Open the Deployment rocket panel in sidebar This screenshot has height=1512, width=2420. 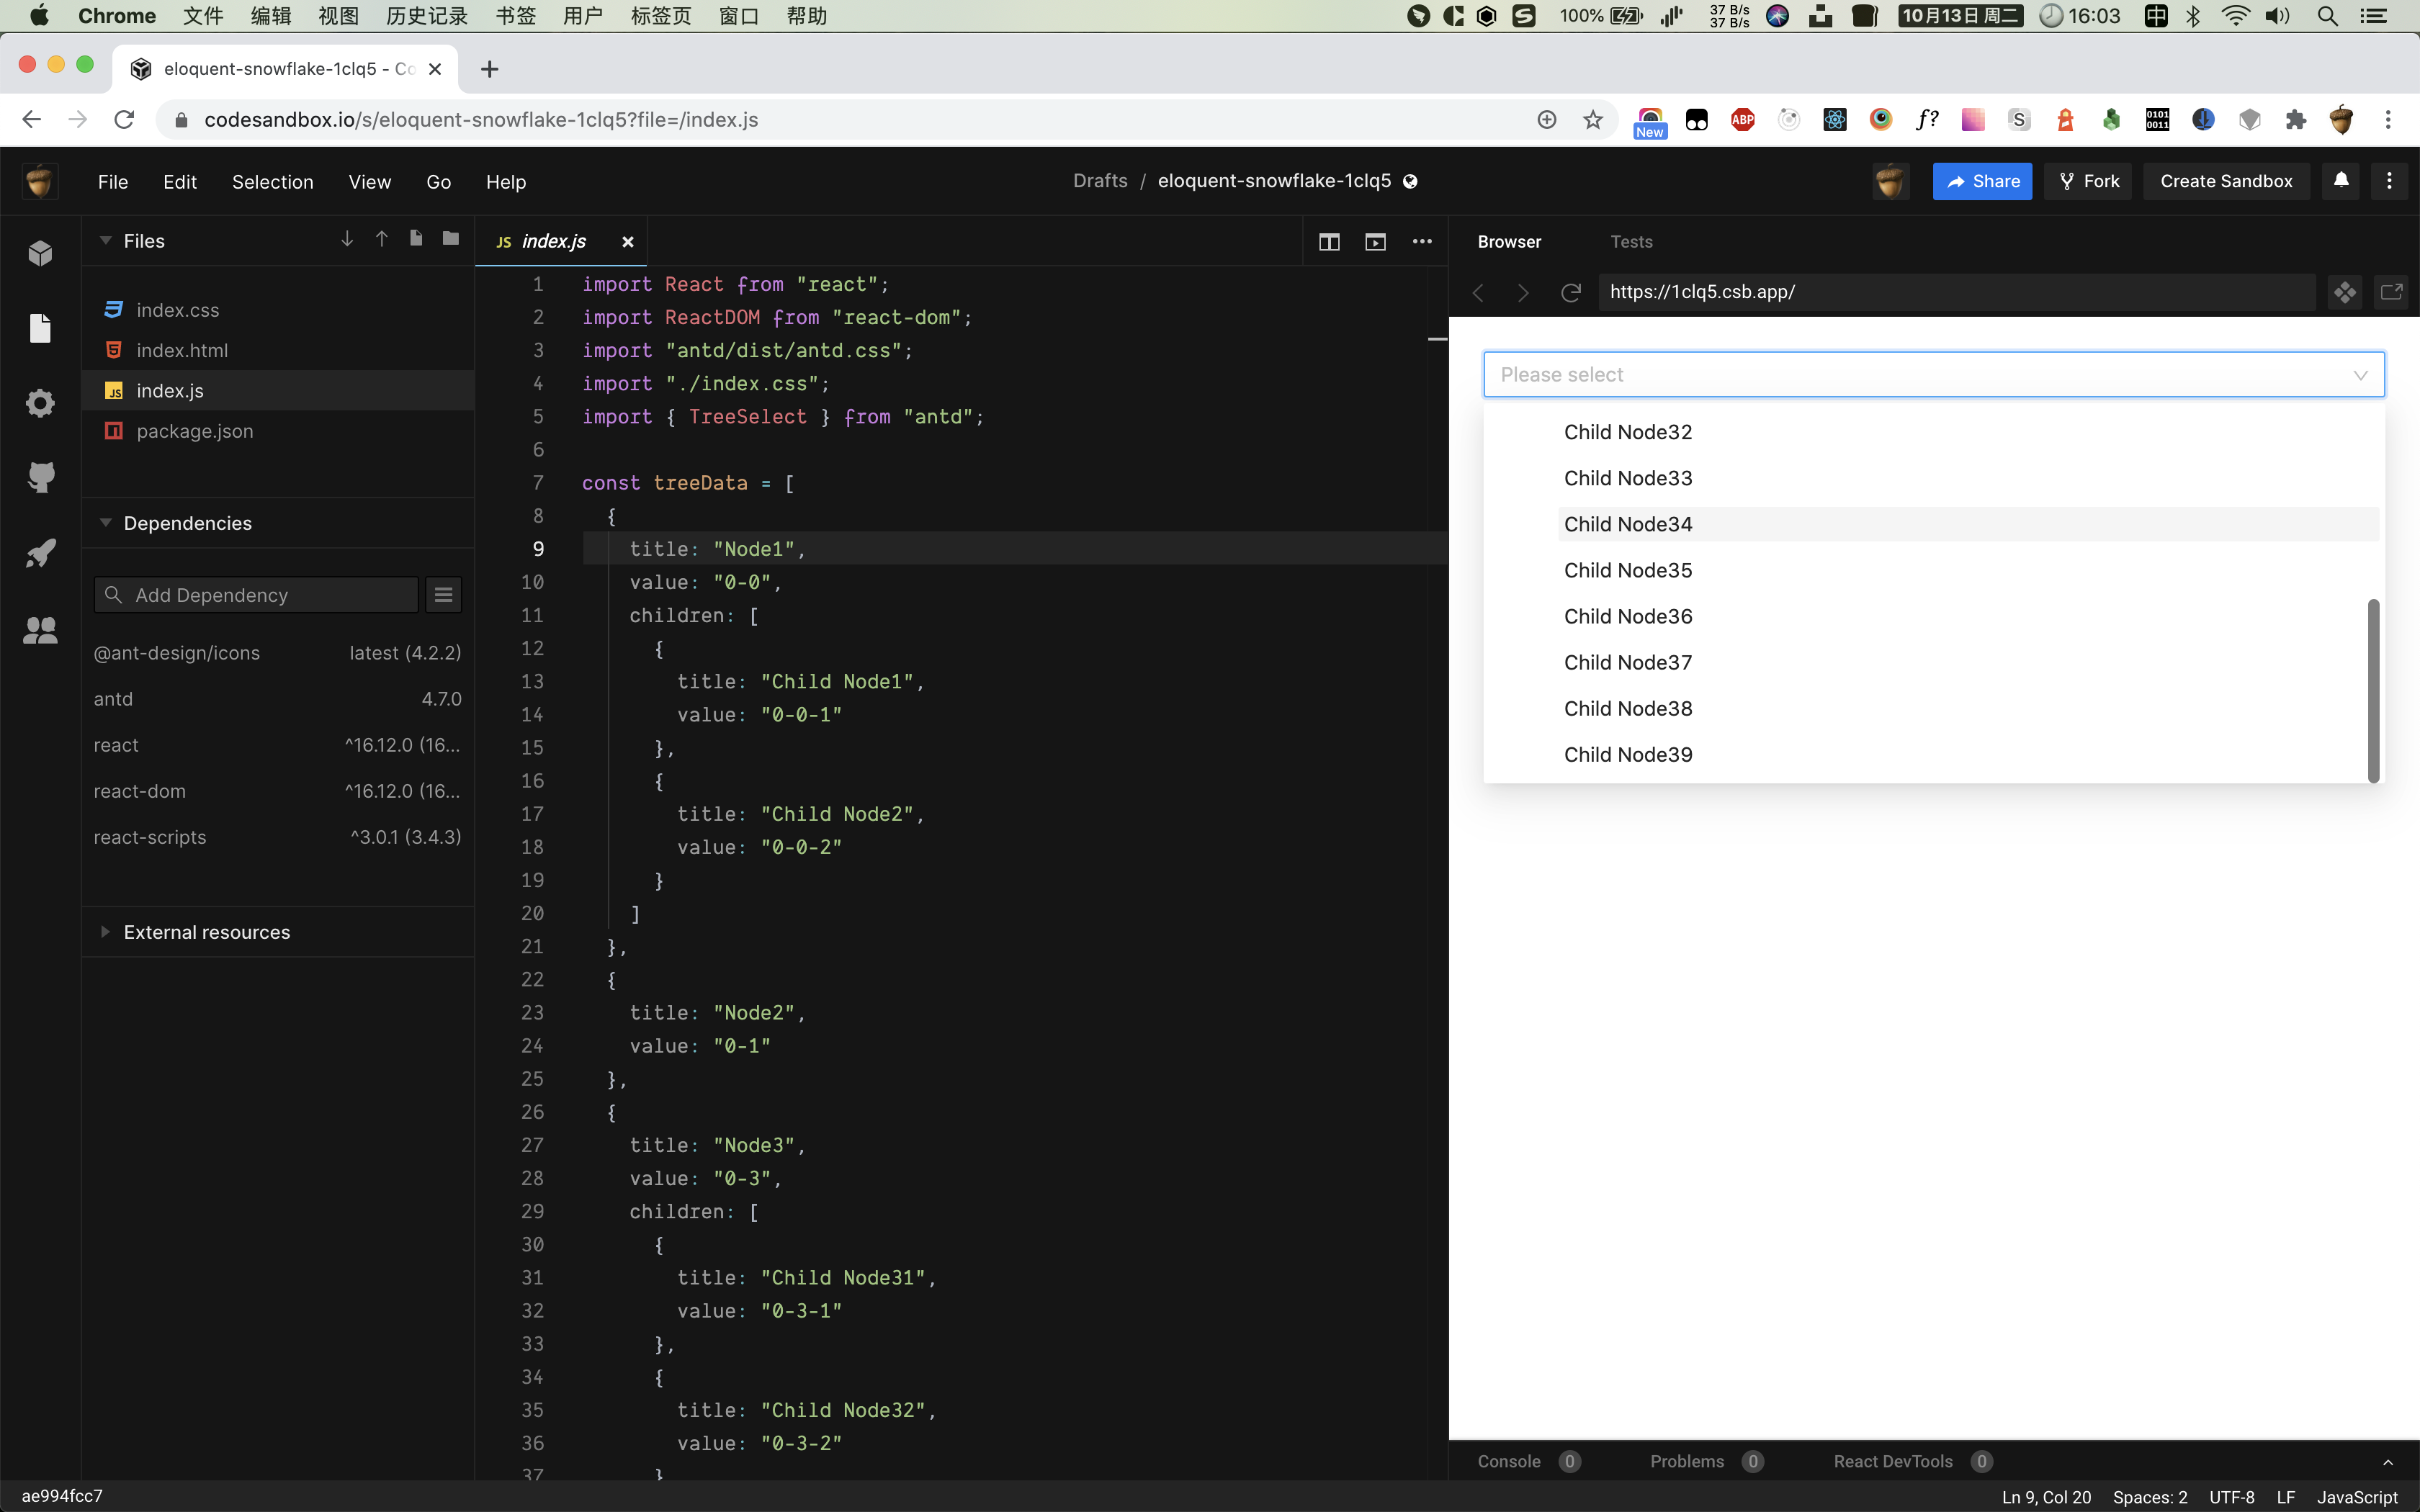(x=40, y=553)
